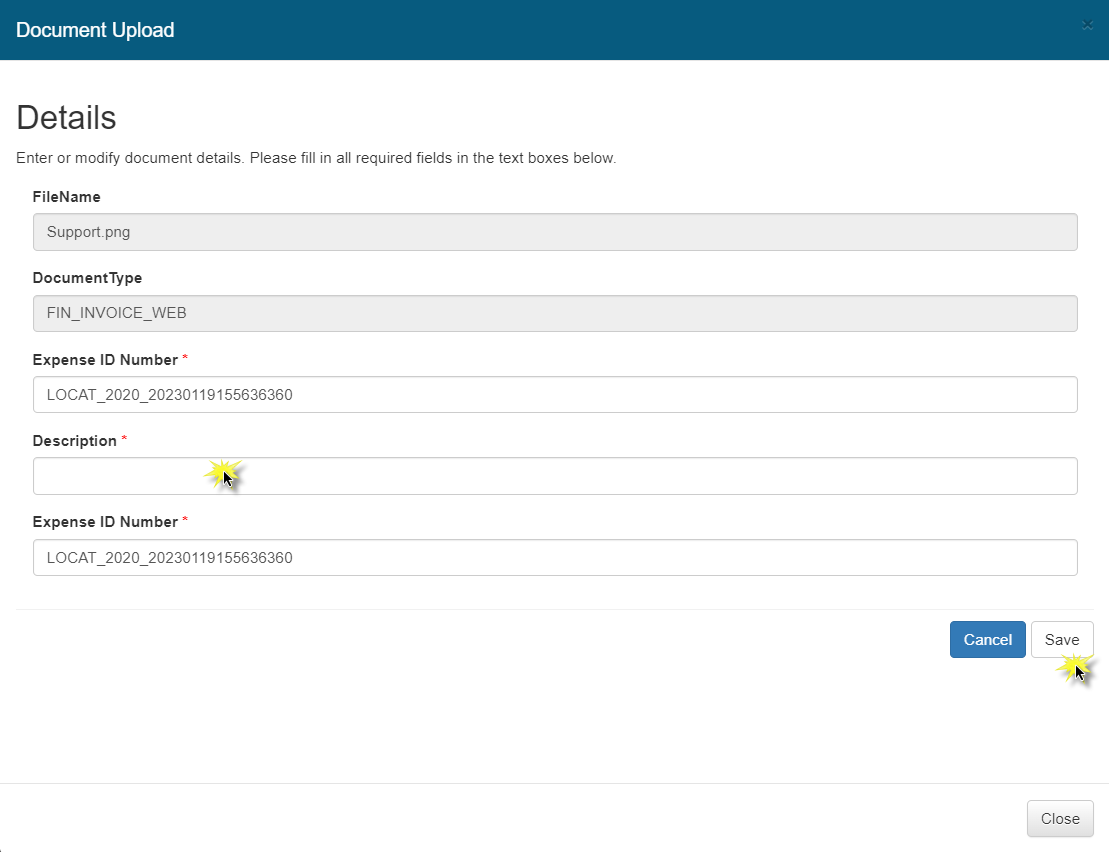The height and width of the screenshot is (852, 1109).
Task: Click the Close button in footer
Action: point(1059,818)
